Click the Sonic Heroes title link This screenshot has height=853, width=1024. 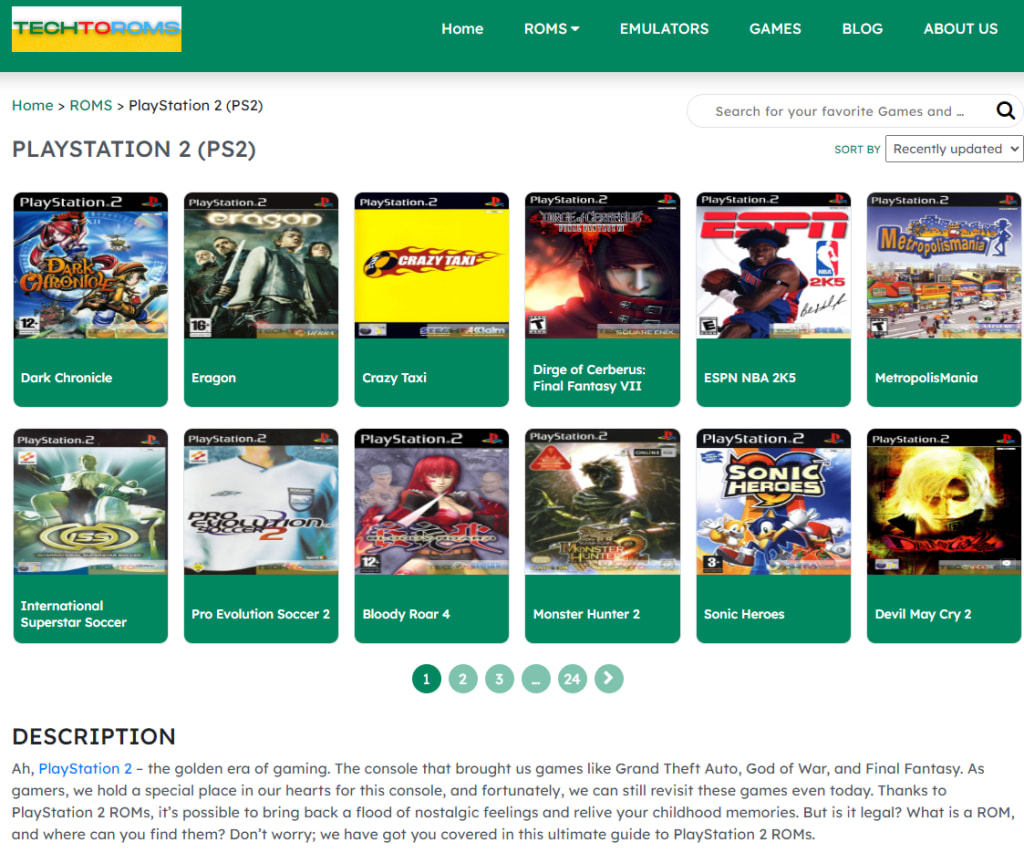(744, 614)
